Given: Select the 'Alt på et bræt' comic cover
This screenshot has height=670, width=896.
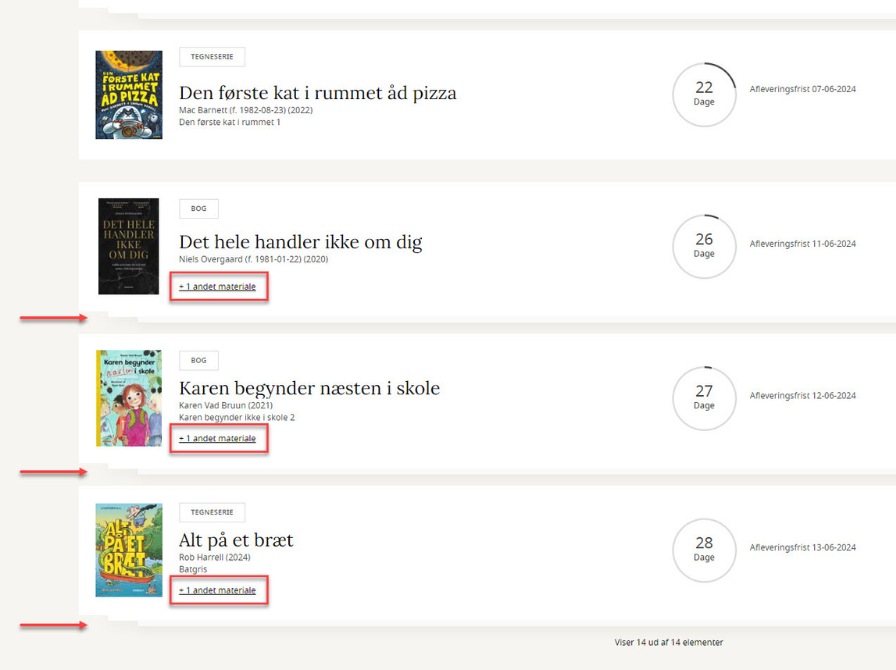Looking at the screenshot, I should point(129,550).
